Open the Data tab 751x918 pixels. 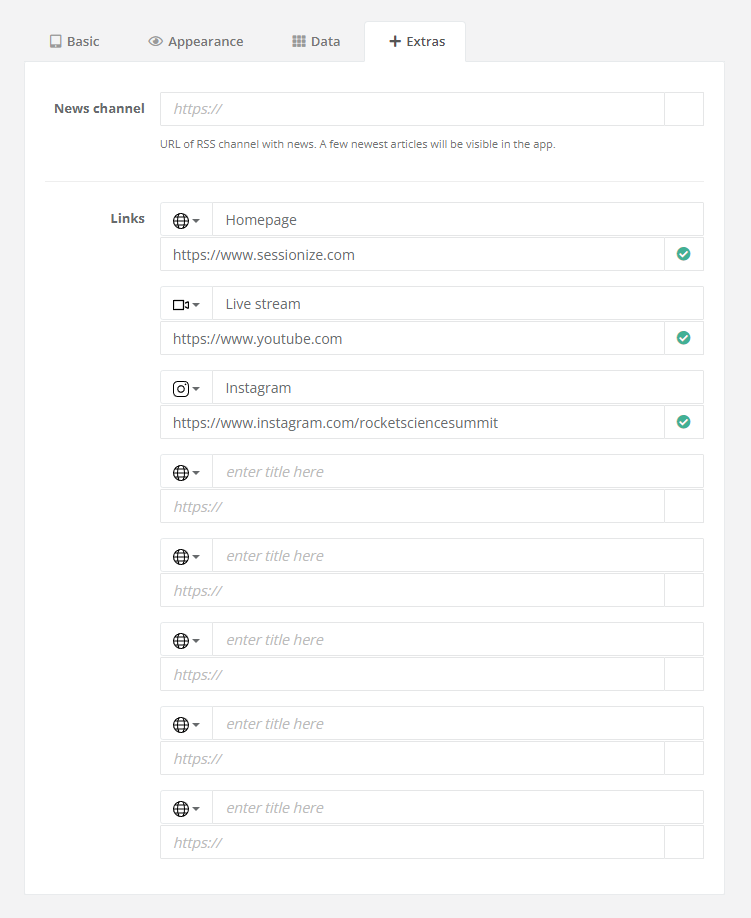click(316, 42)
